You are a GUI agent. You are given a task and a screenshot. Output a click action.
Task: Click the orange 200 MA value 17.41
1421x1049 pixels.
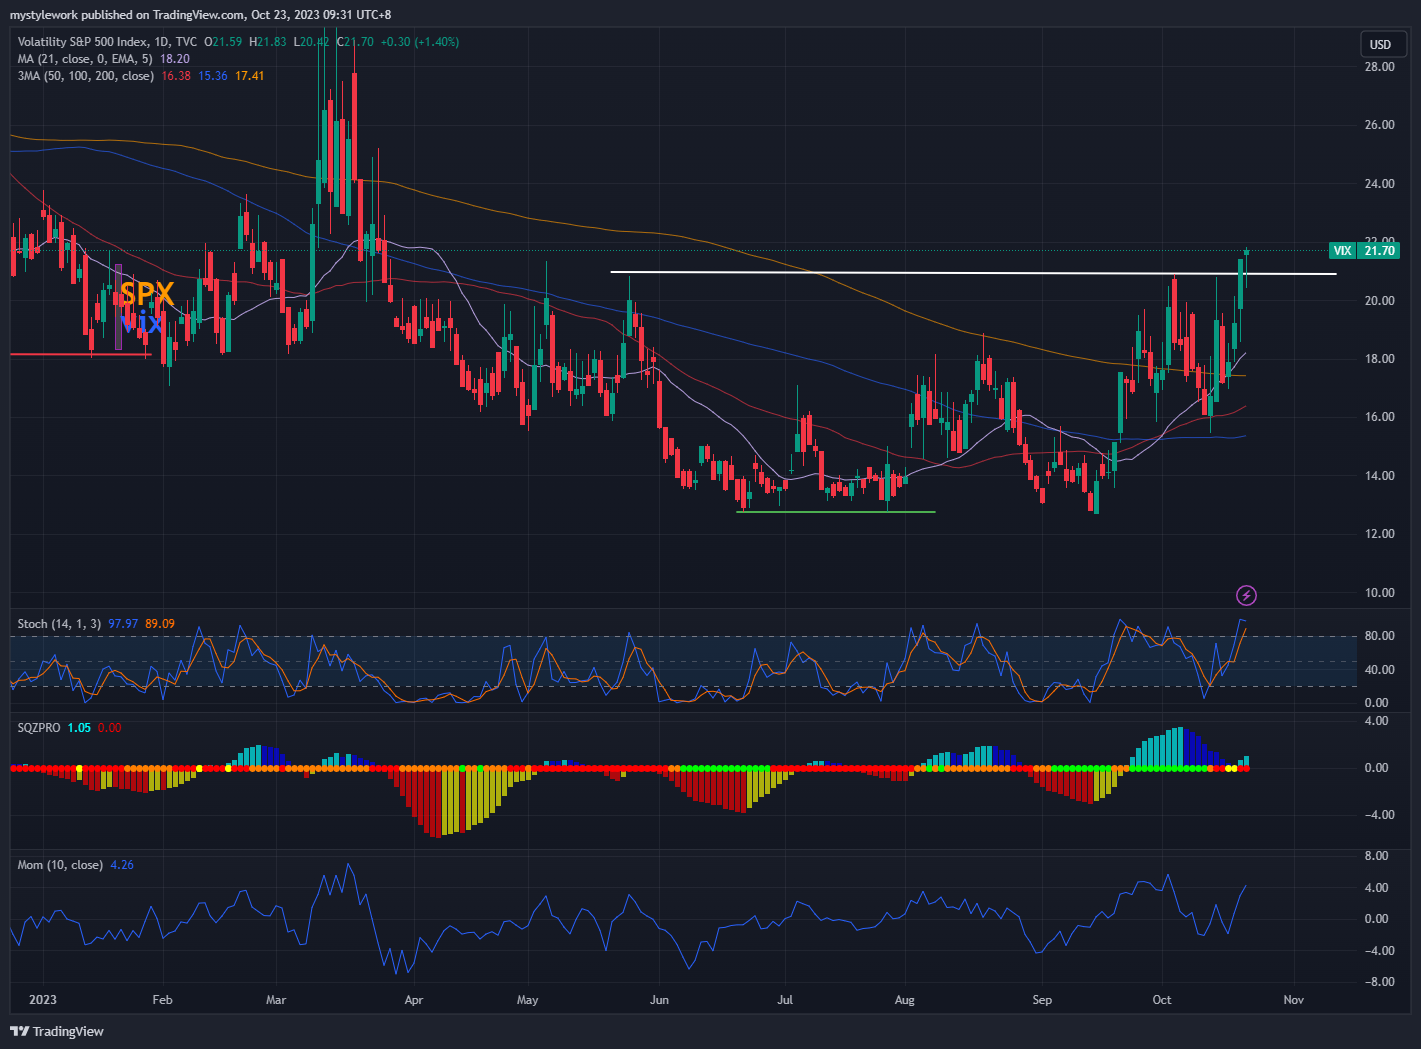(250, 76)
